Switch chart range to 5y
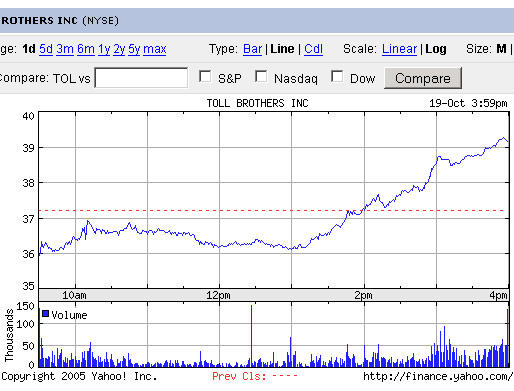 (x=134, y=49)
